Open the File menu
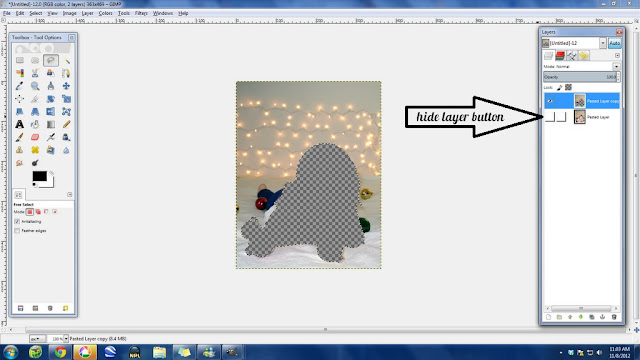Image resolution: width=640 pixels, height=360 pixels. [7, 13]
